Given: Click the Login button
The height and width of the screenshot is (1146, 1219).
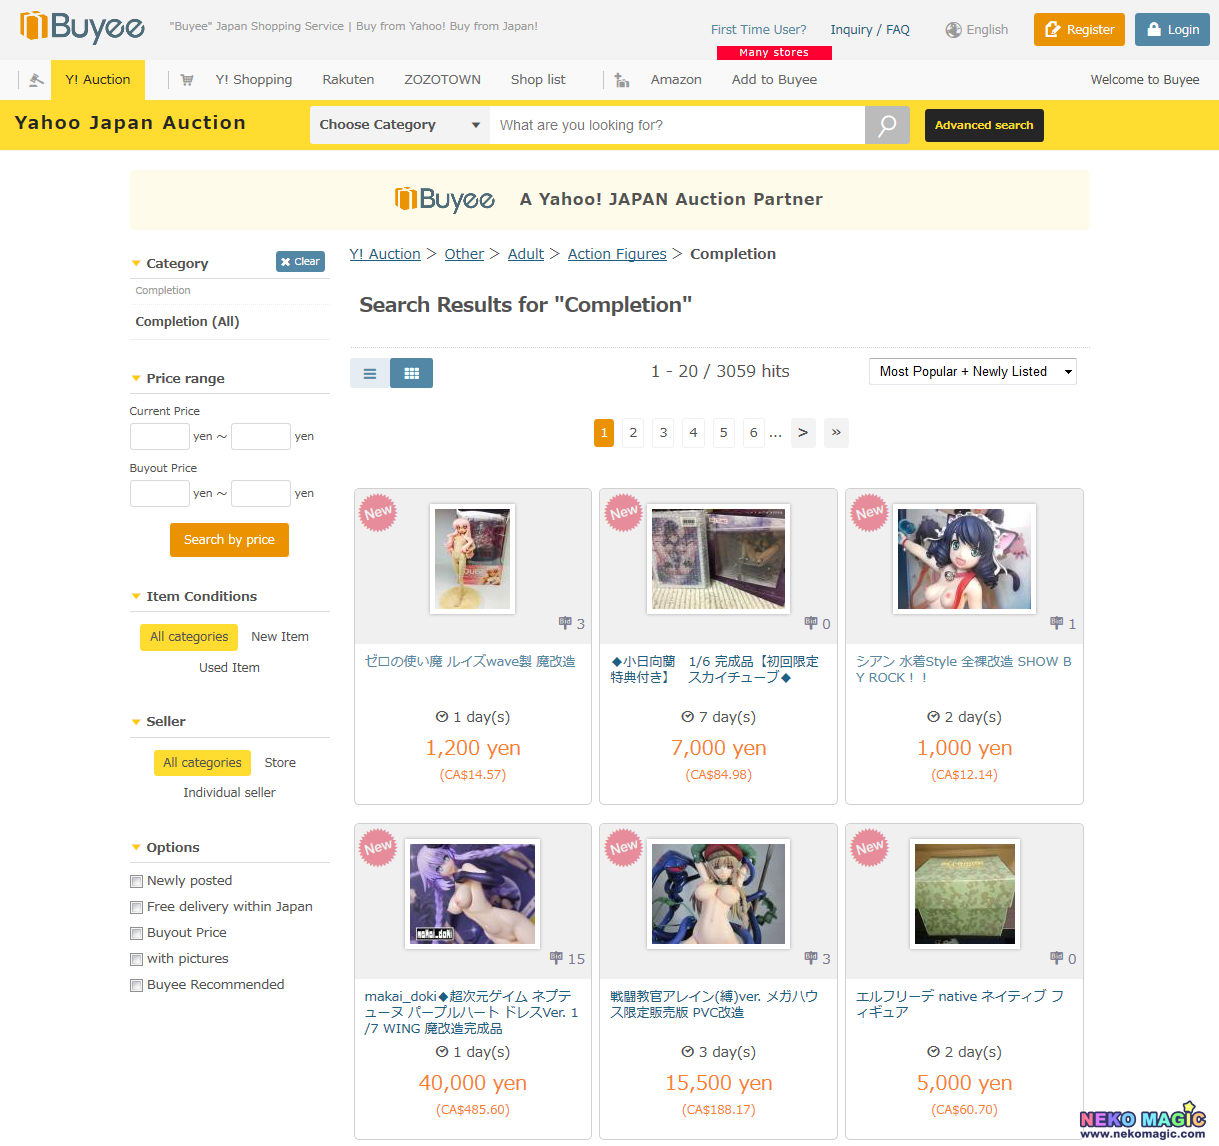Looking at the screenshot, I should (x=1172, y=30).
